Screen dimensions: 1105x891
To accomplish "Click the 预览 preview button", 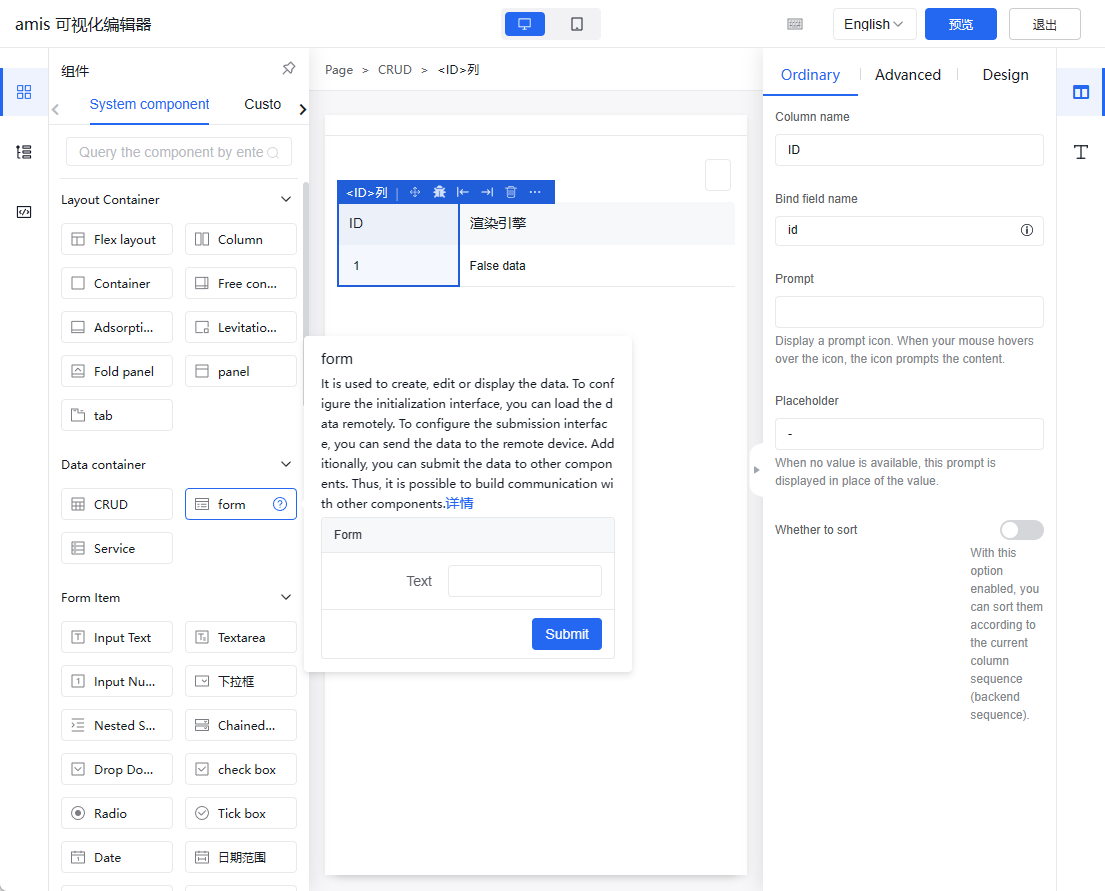I will (x=960, y=23).
